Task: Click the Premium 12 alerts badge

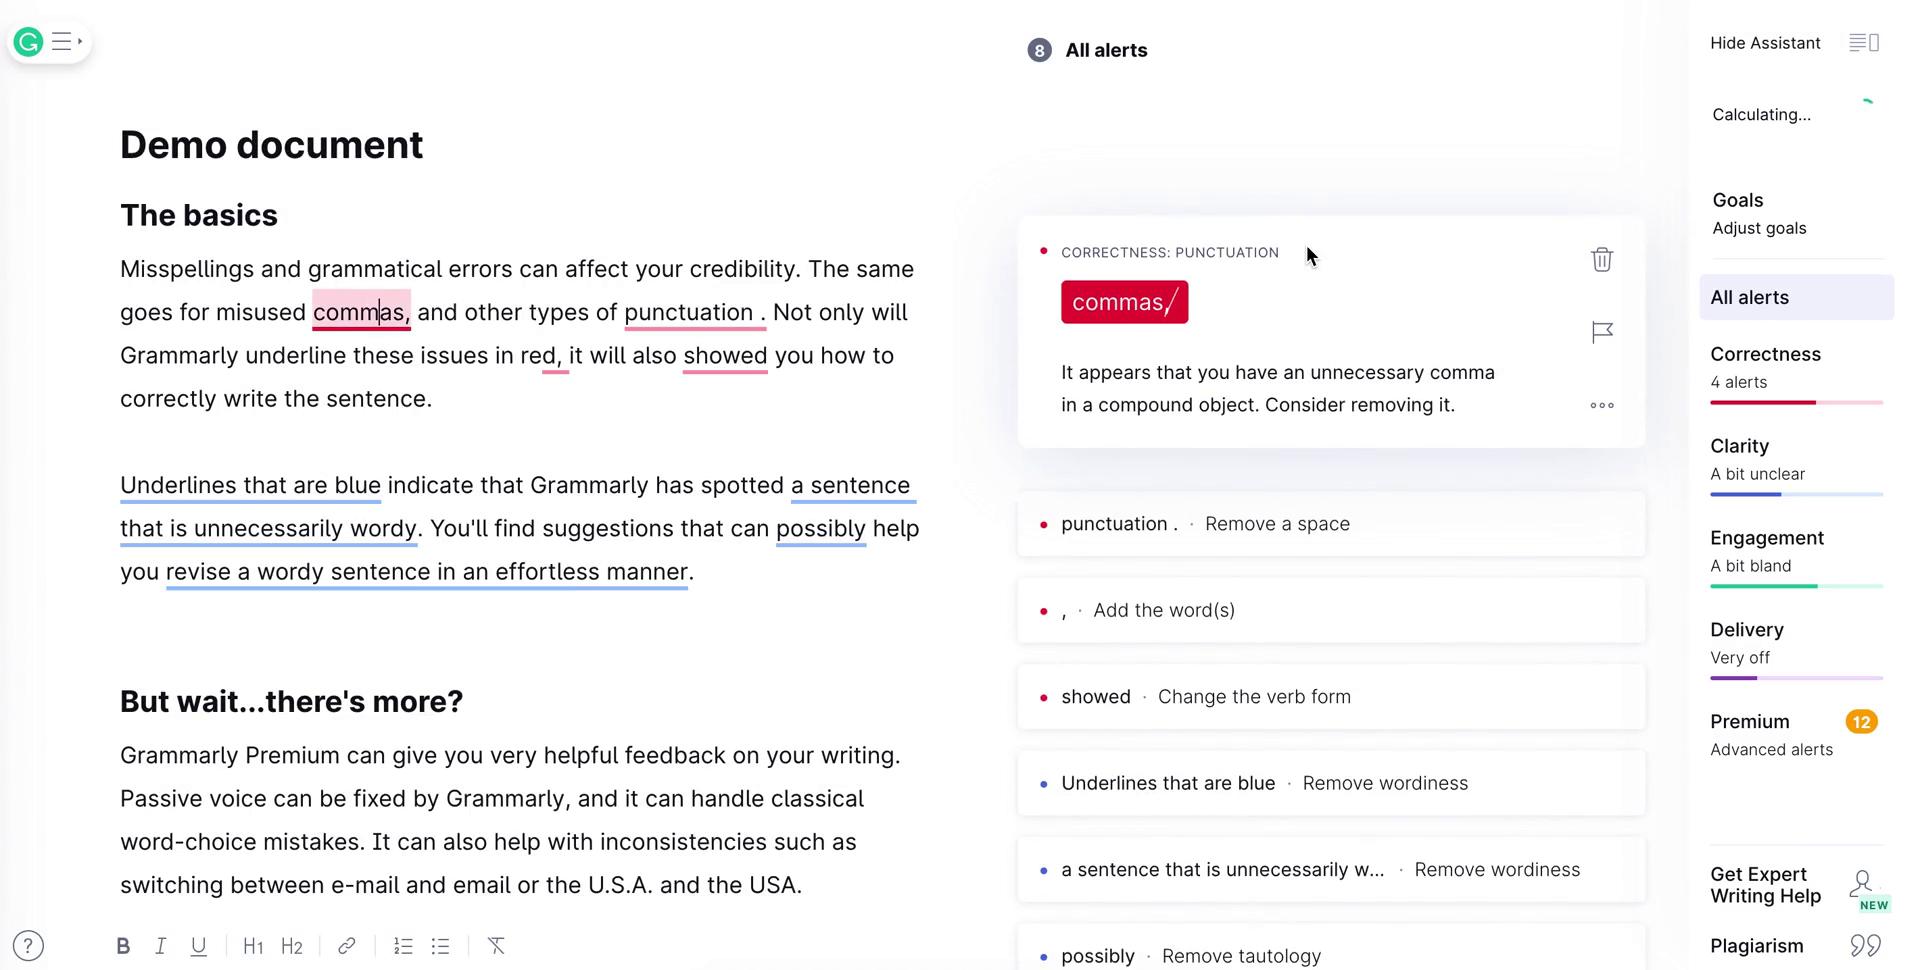Action: click(1861, 722)
